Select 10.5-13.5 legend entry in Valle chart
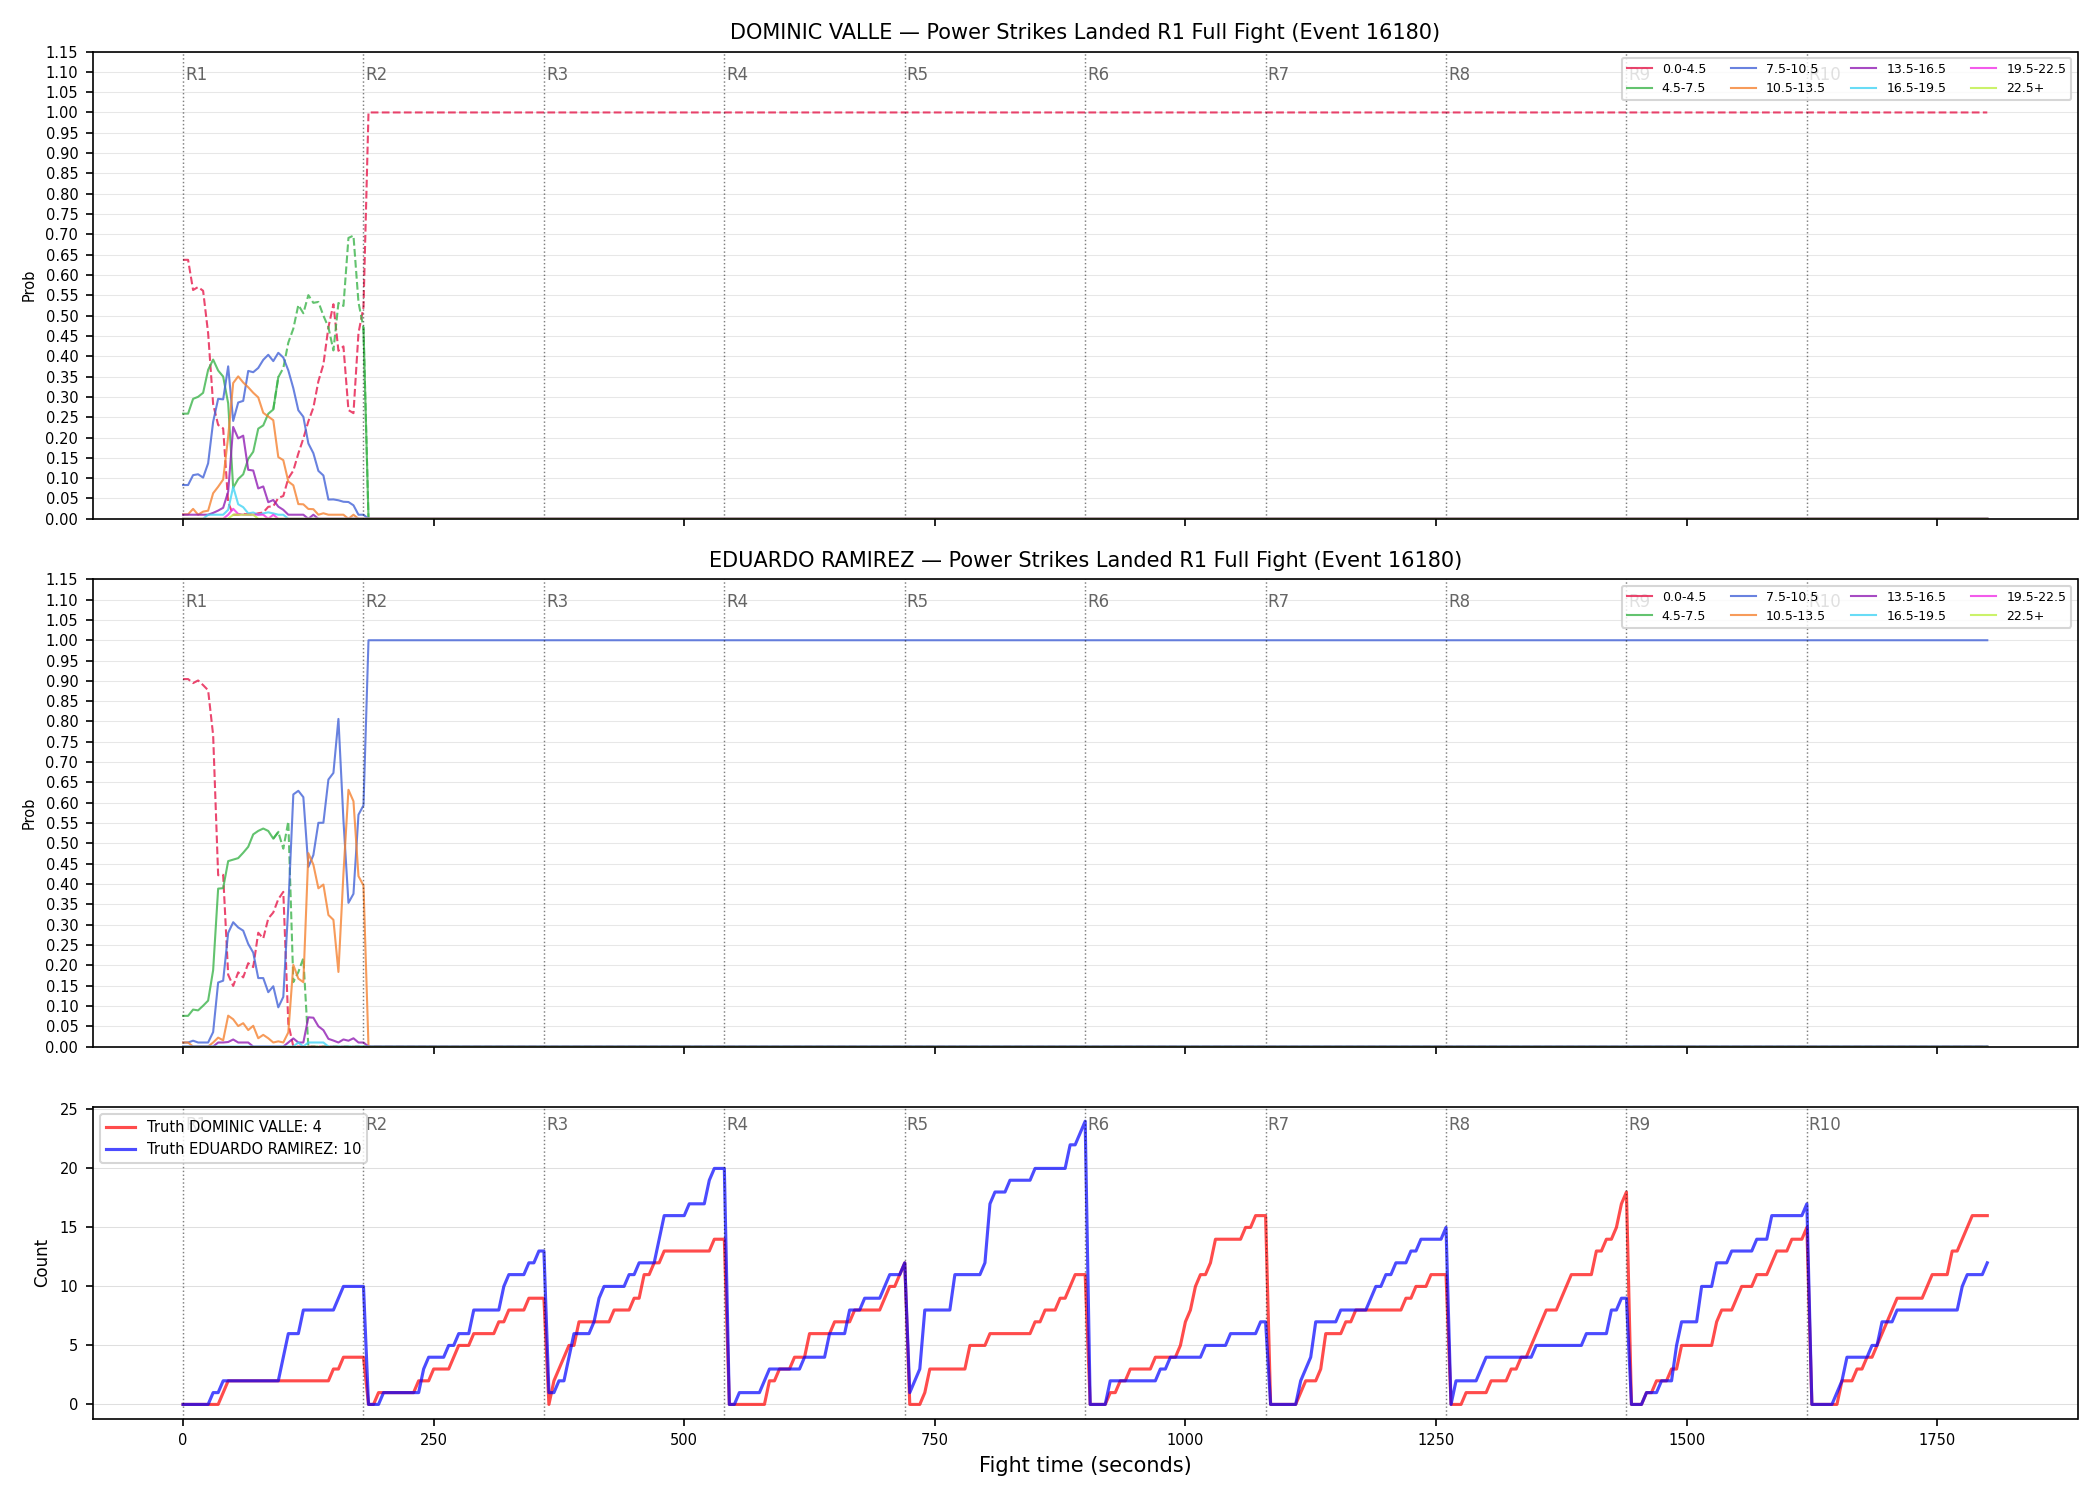Image resolution: width=2100 pixels, height=1500 pixels. pos(1777,88)
